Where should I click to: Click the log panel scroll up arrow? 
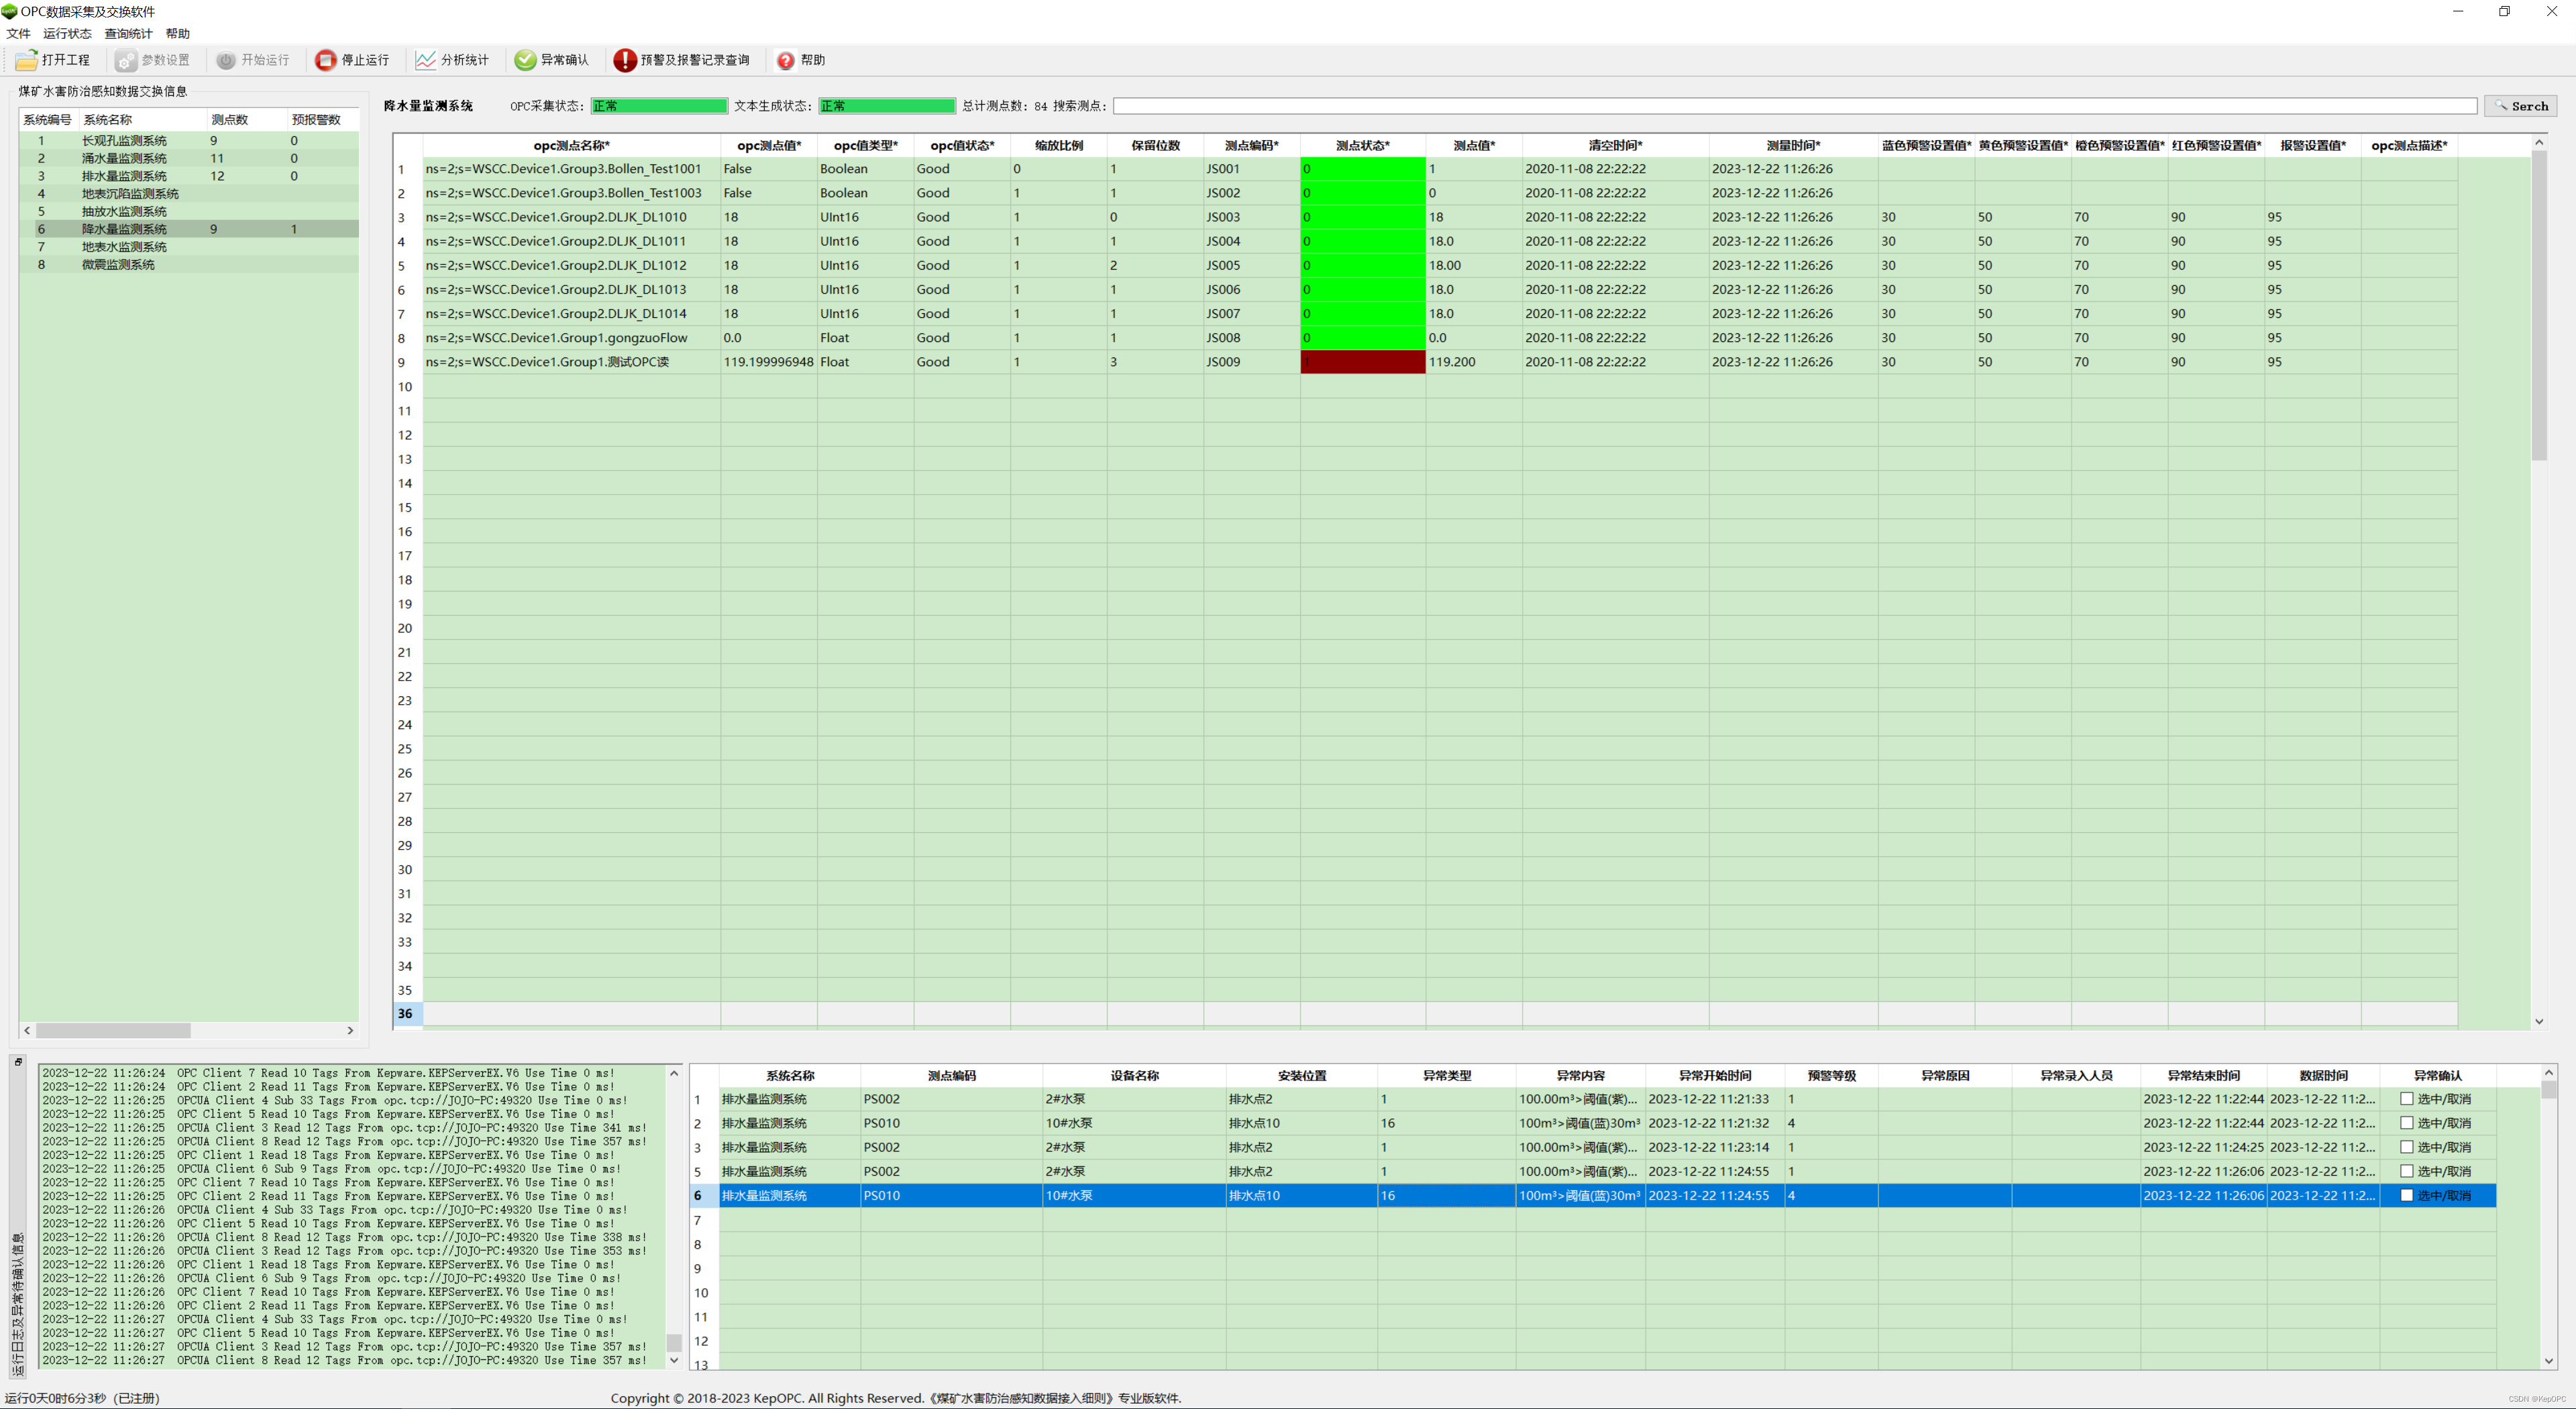coord(674,1073)
